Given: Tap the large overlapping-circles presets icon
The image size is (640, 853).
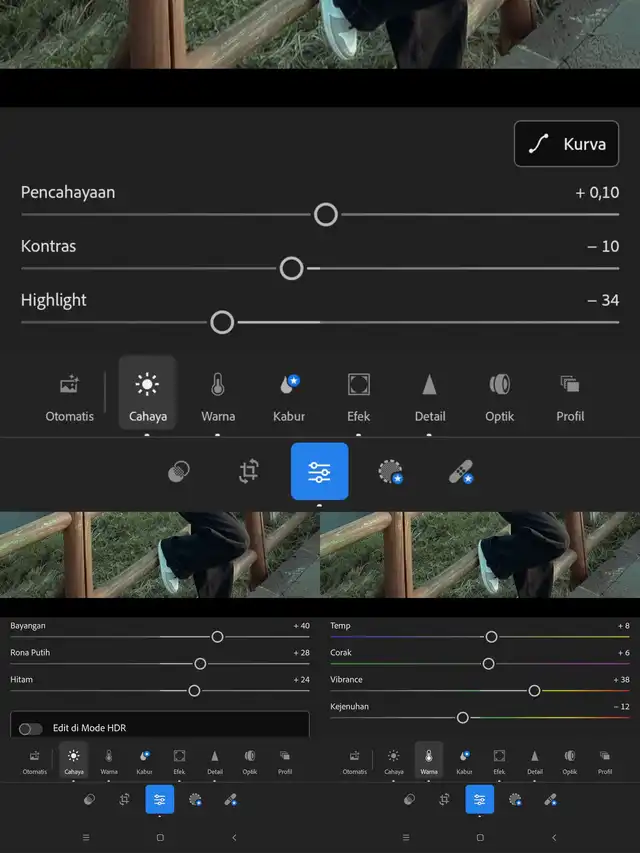Looking at the screenshot, I should point(179,471).
